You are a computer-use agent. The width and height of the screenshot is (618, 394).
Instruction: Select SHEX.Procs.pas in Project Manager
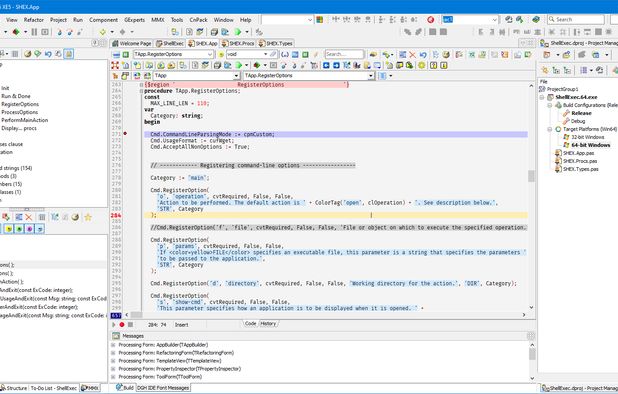click(x=580, y=161)
